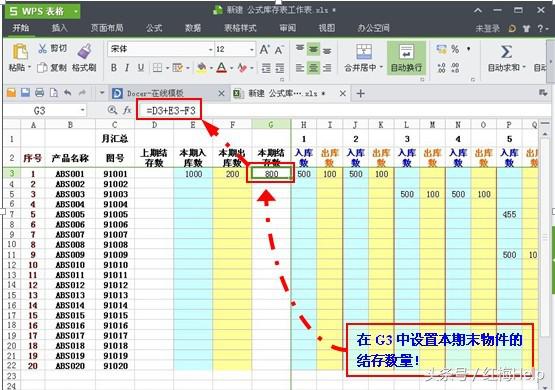Expand the font color dropdown arrow

pos(231,68)
